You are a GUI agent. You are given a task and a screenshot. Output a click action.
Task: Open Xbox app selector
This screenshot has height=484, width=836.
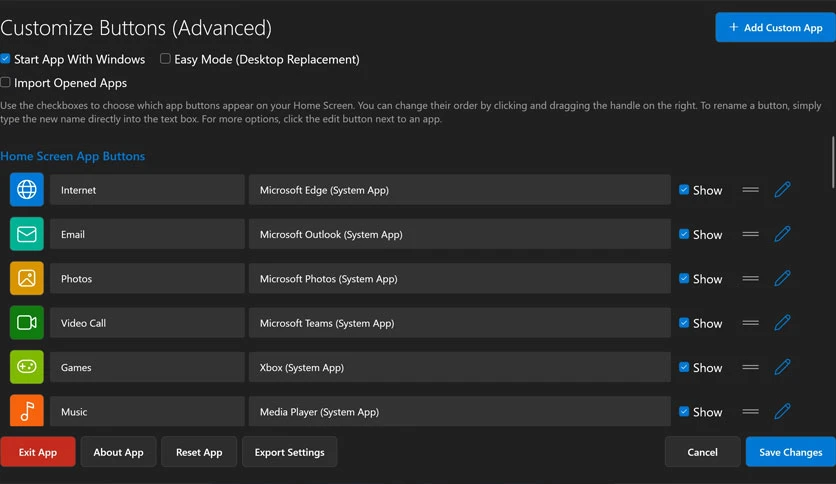[460, 367]
